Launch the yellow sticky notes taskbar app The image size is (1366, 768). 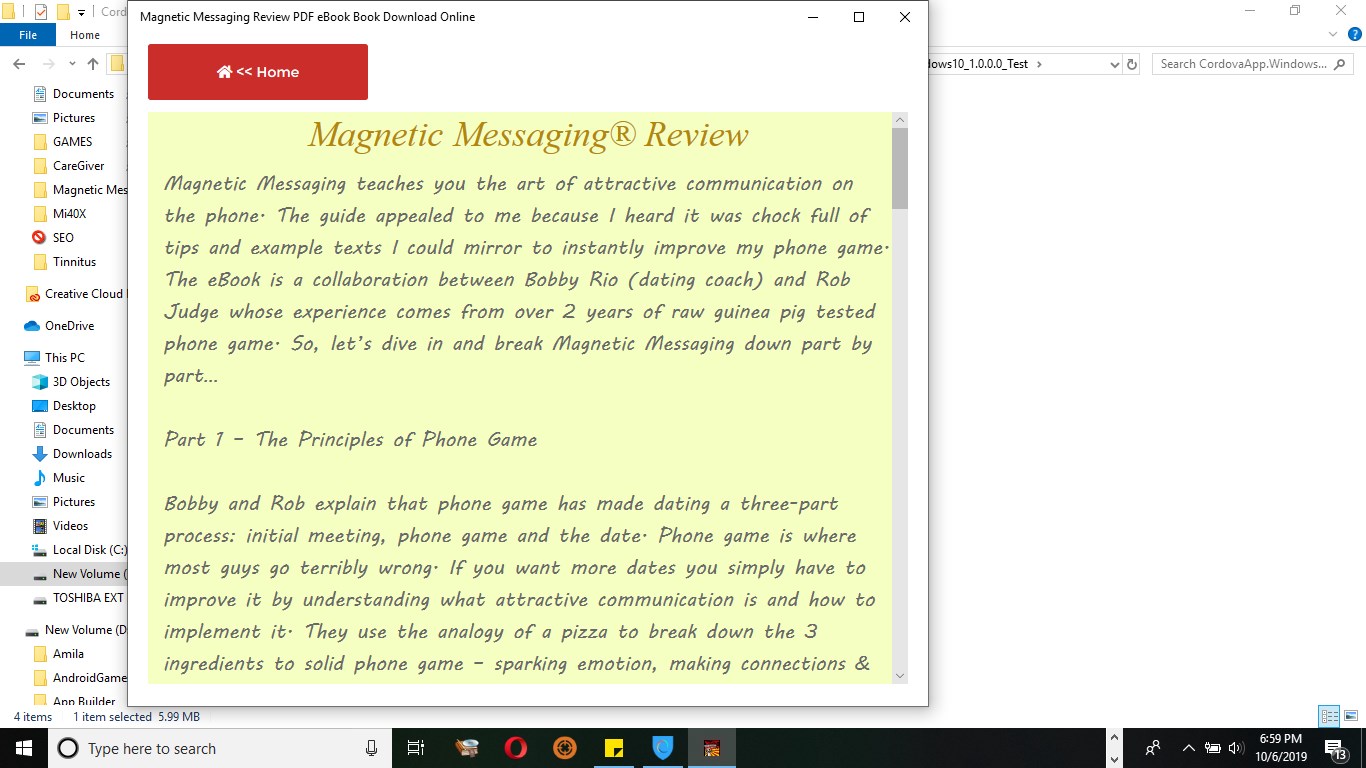[614, 748]
